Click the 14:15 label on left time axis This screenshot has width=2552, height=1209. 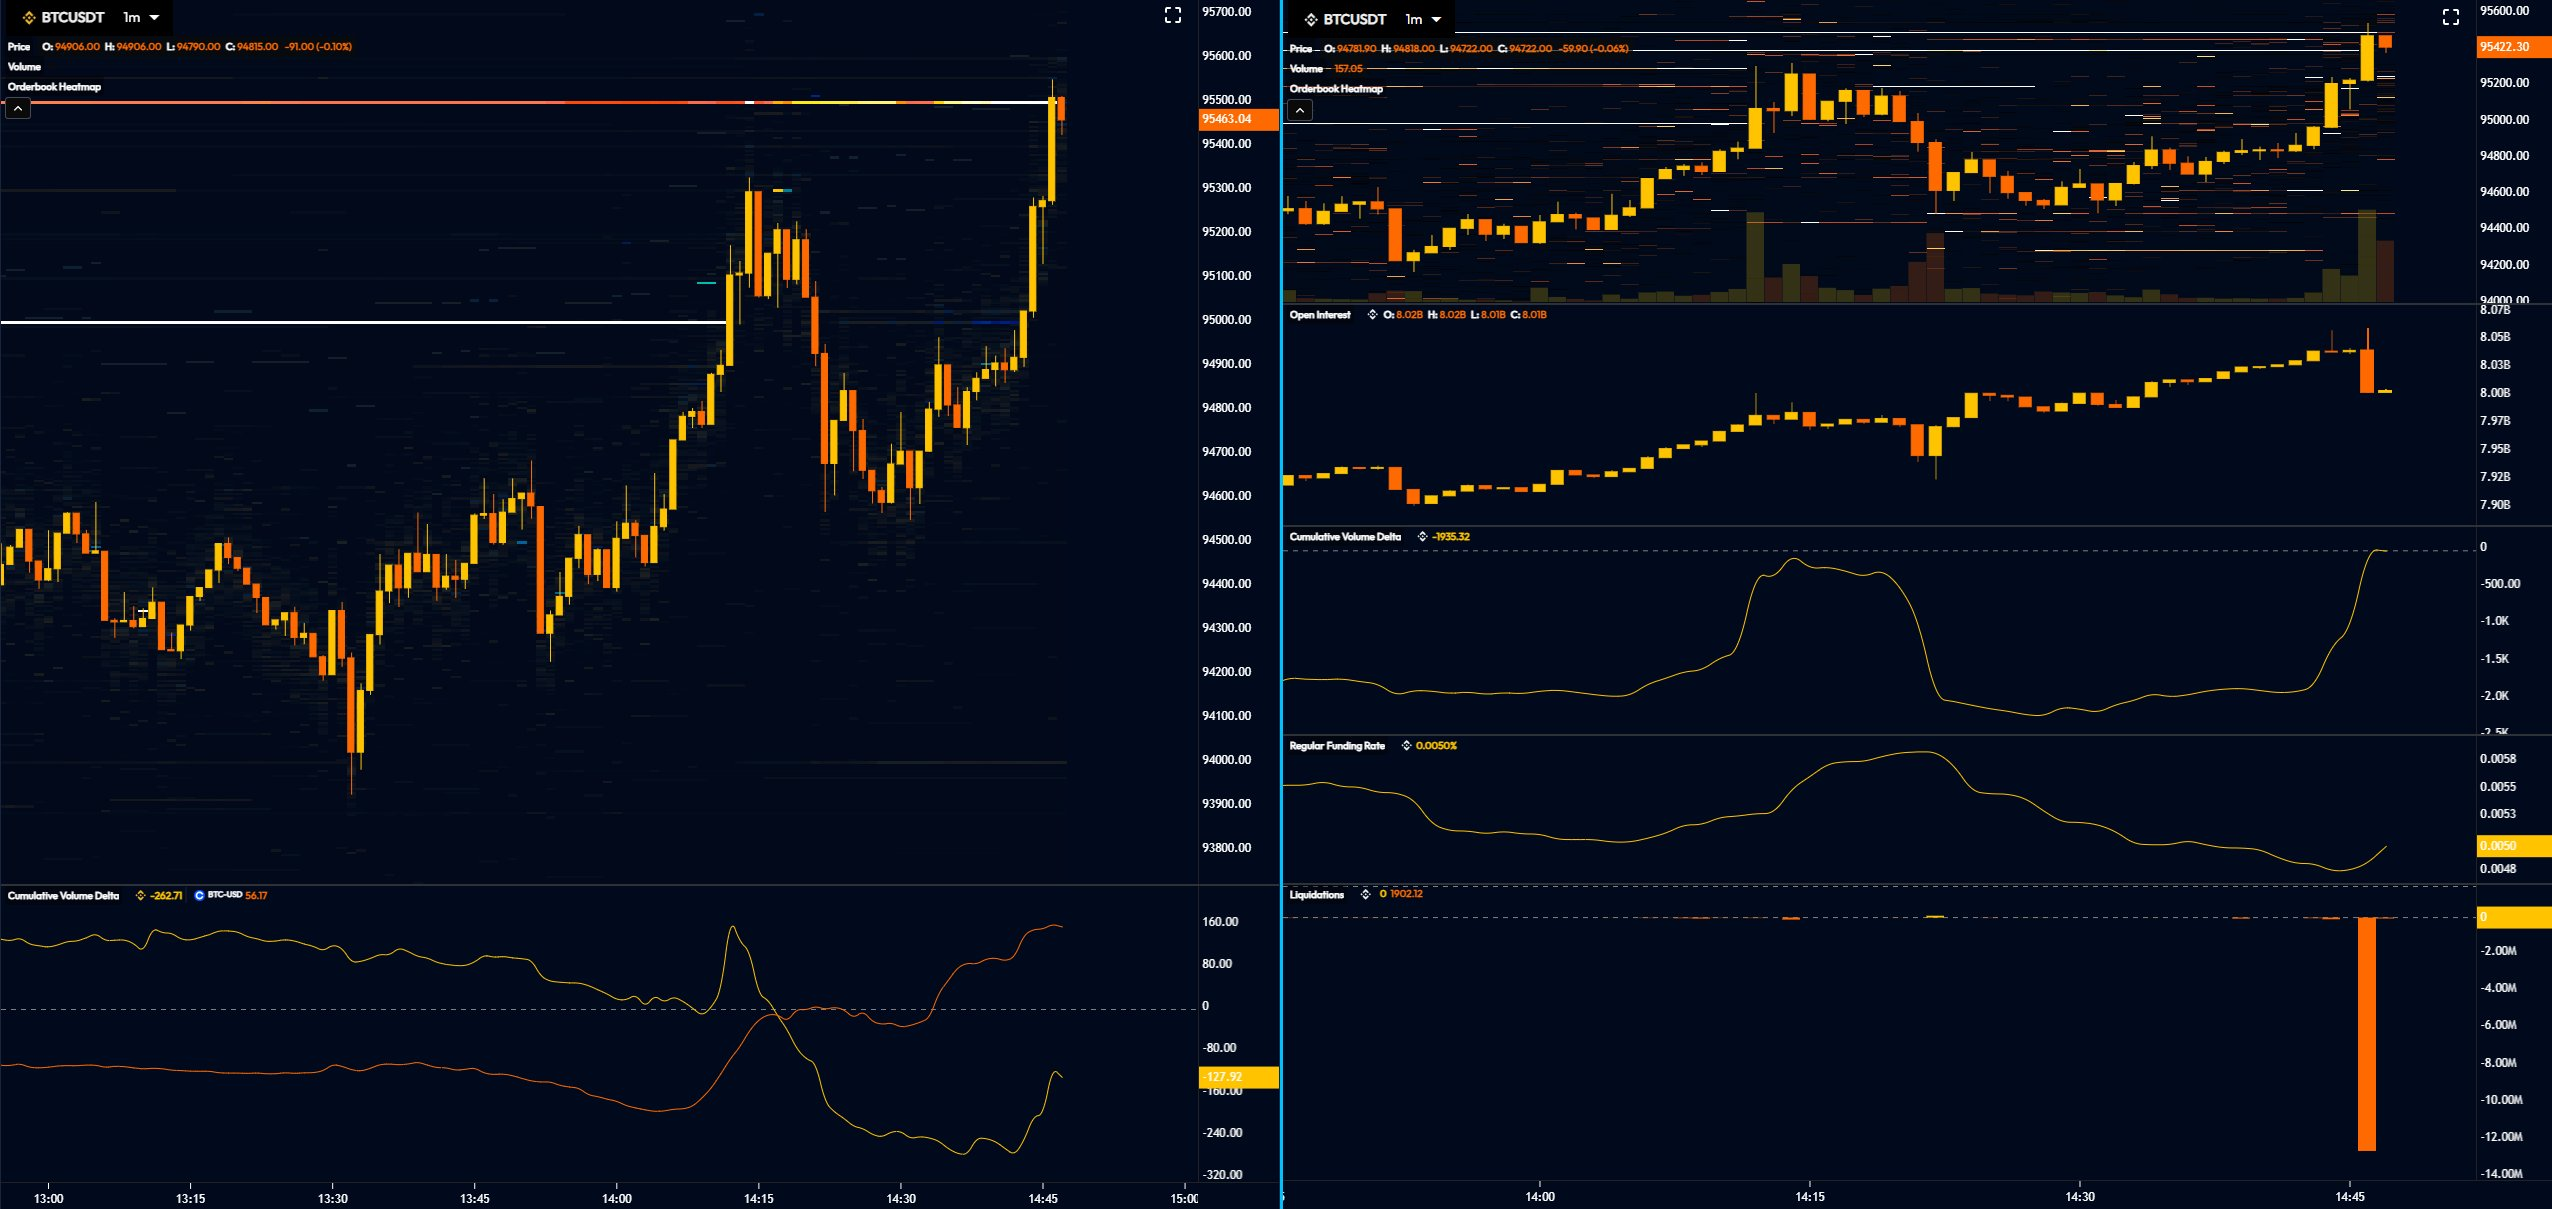point(759,1198)
